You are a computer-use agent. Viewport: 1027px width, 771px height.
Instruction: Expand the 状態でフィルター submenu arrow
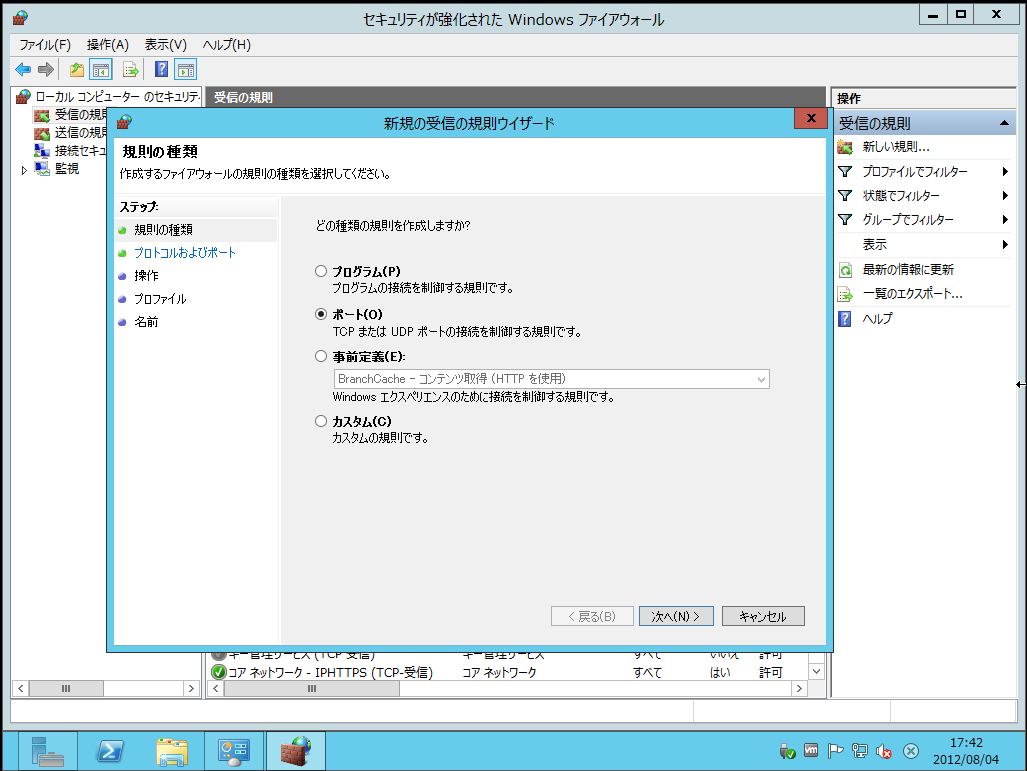(1005, 195)
